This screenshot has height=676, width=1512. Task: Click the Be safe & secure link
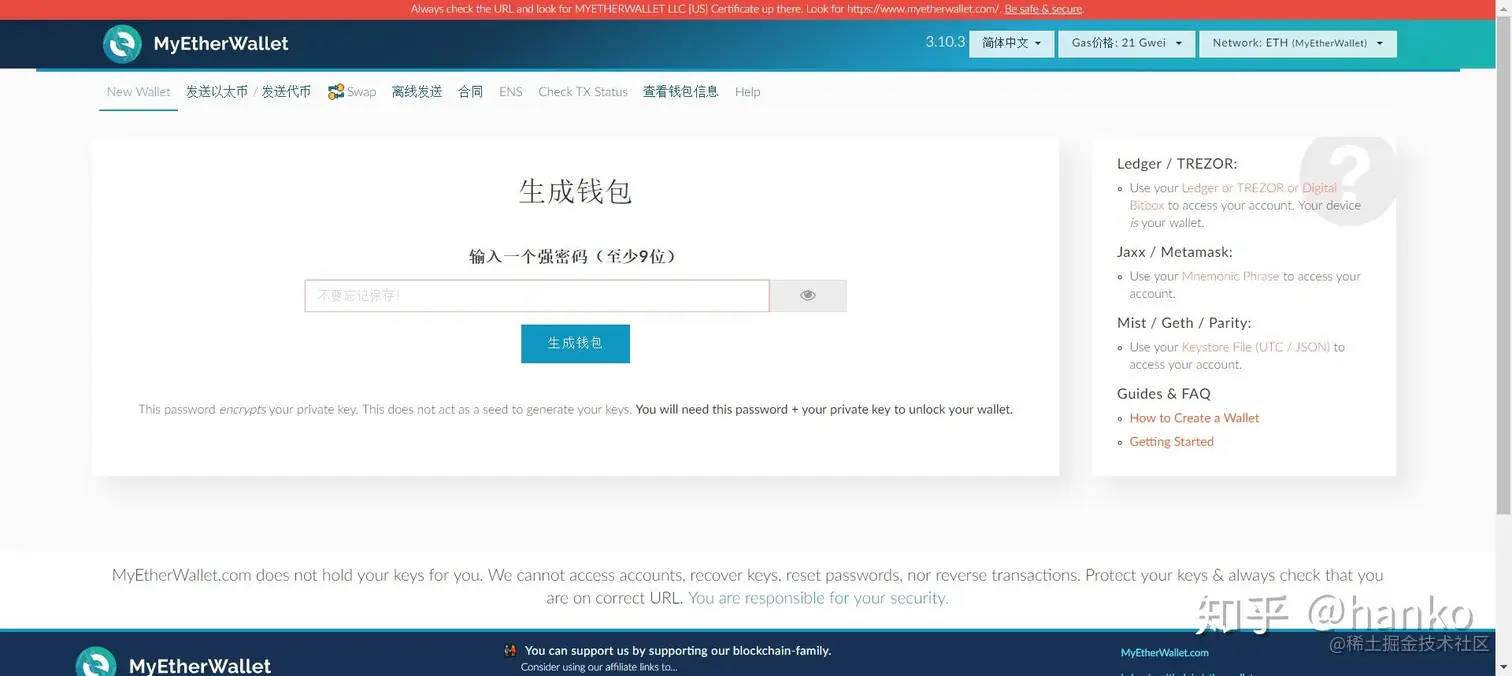click(1043, 9)
